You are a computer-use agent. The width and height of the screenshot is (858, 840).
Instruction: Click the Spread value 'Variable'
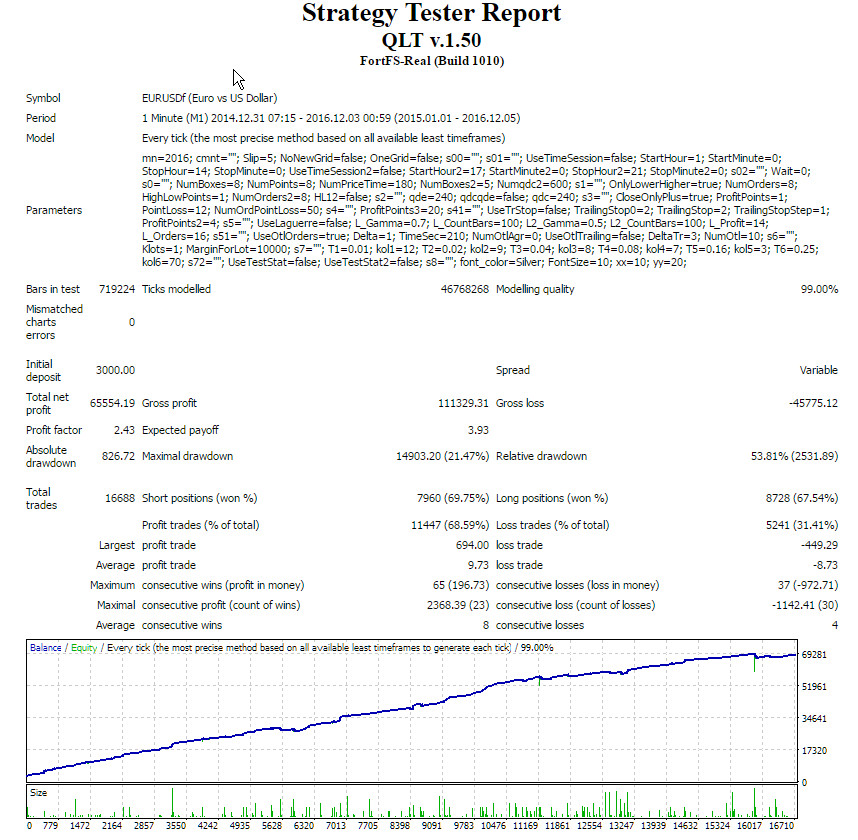click(819, 370)
